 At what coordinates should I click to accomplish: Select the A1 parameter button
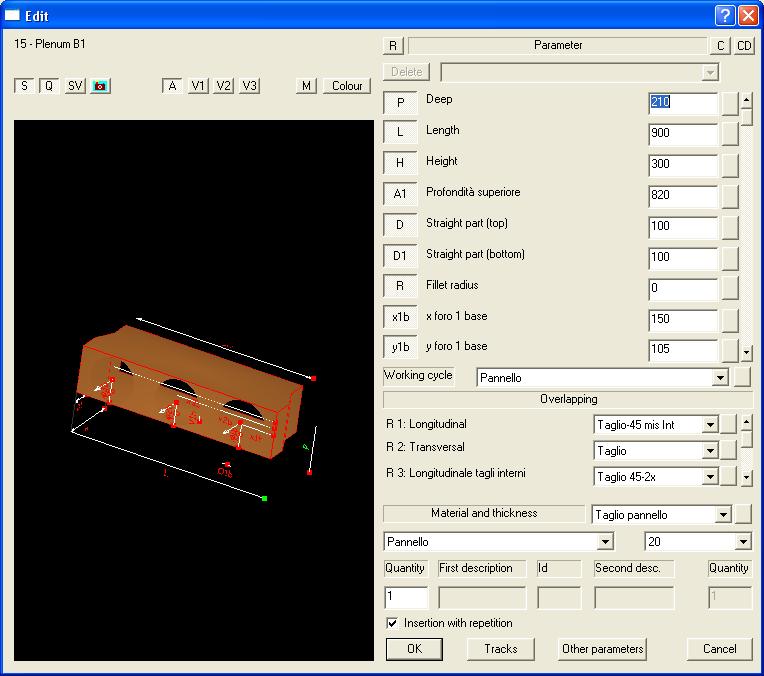(x=400, y=195)
